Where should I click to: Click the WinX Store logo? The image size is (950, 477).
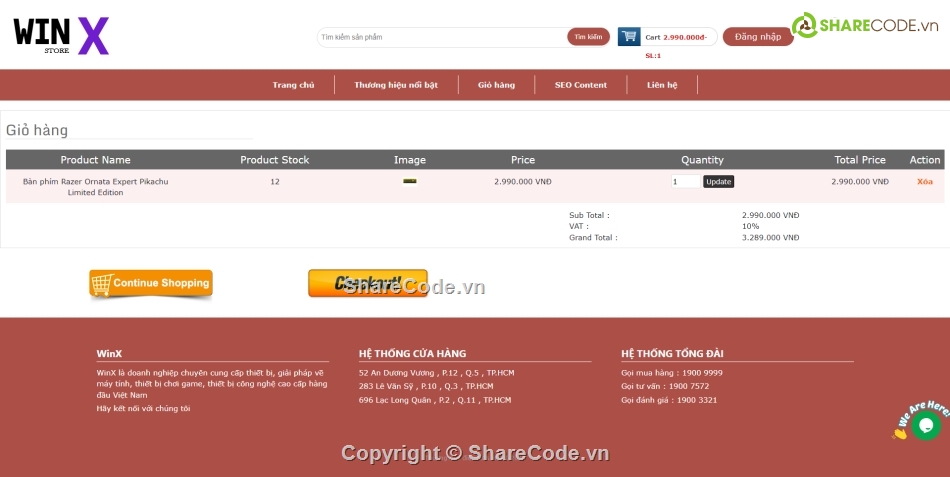[x=61, y=36]
